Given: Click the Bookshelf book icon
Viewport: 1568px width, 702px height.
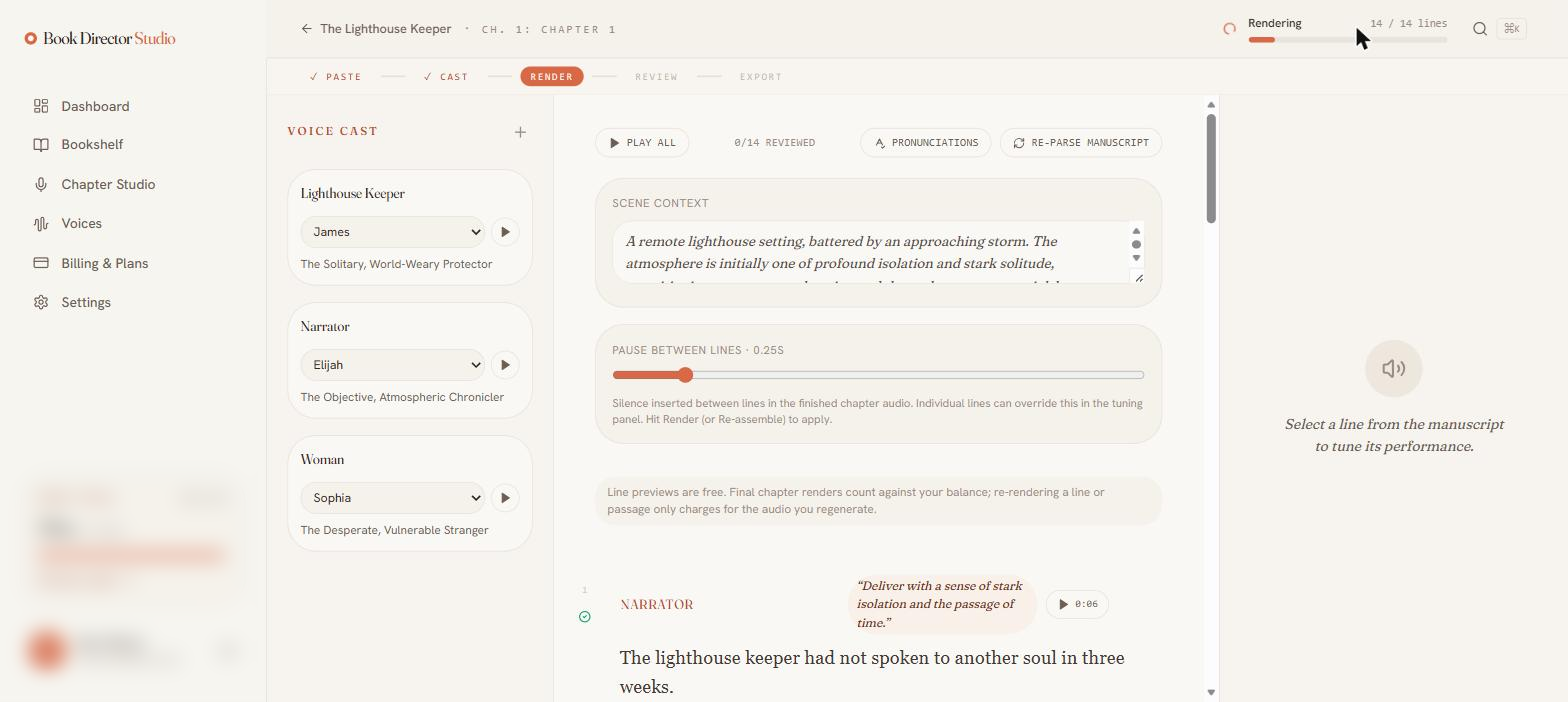Looking at the screenshot, I should [41, 144].
